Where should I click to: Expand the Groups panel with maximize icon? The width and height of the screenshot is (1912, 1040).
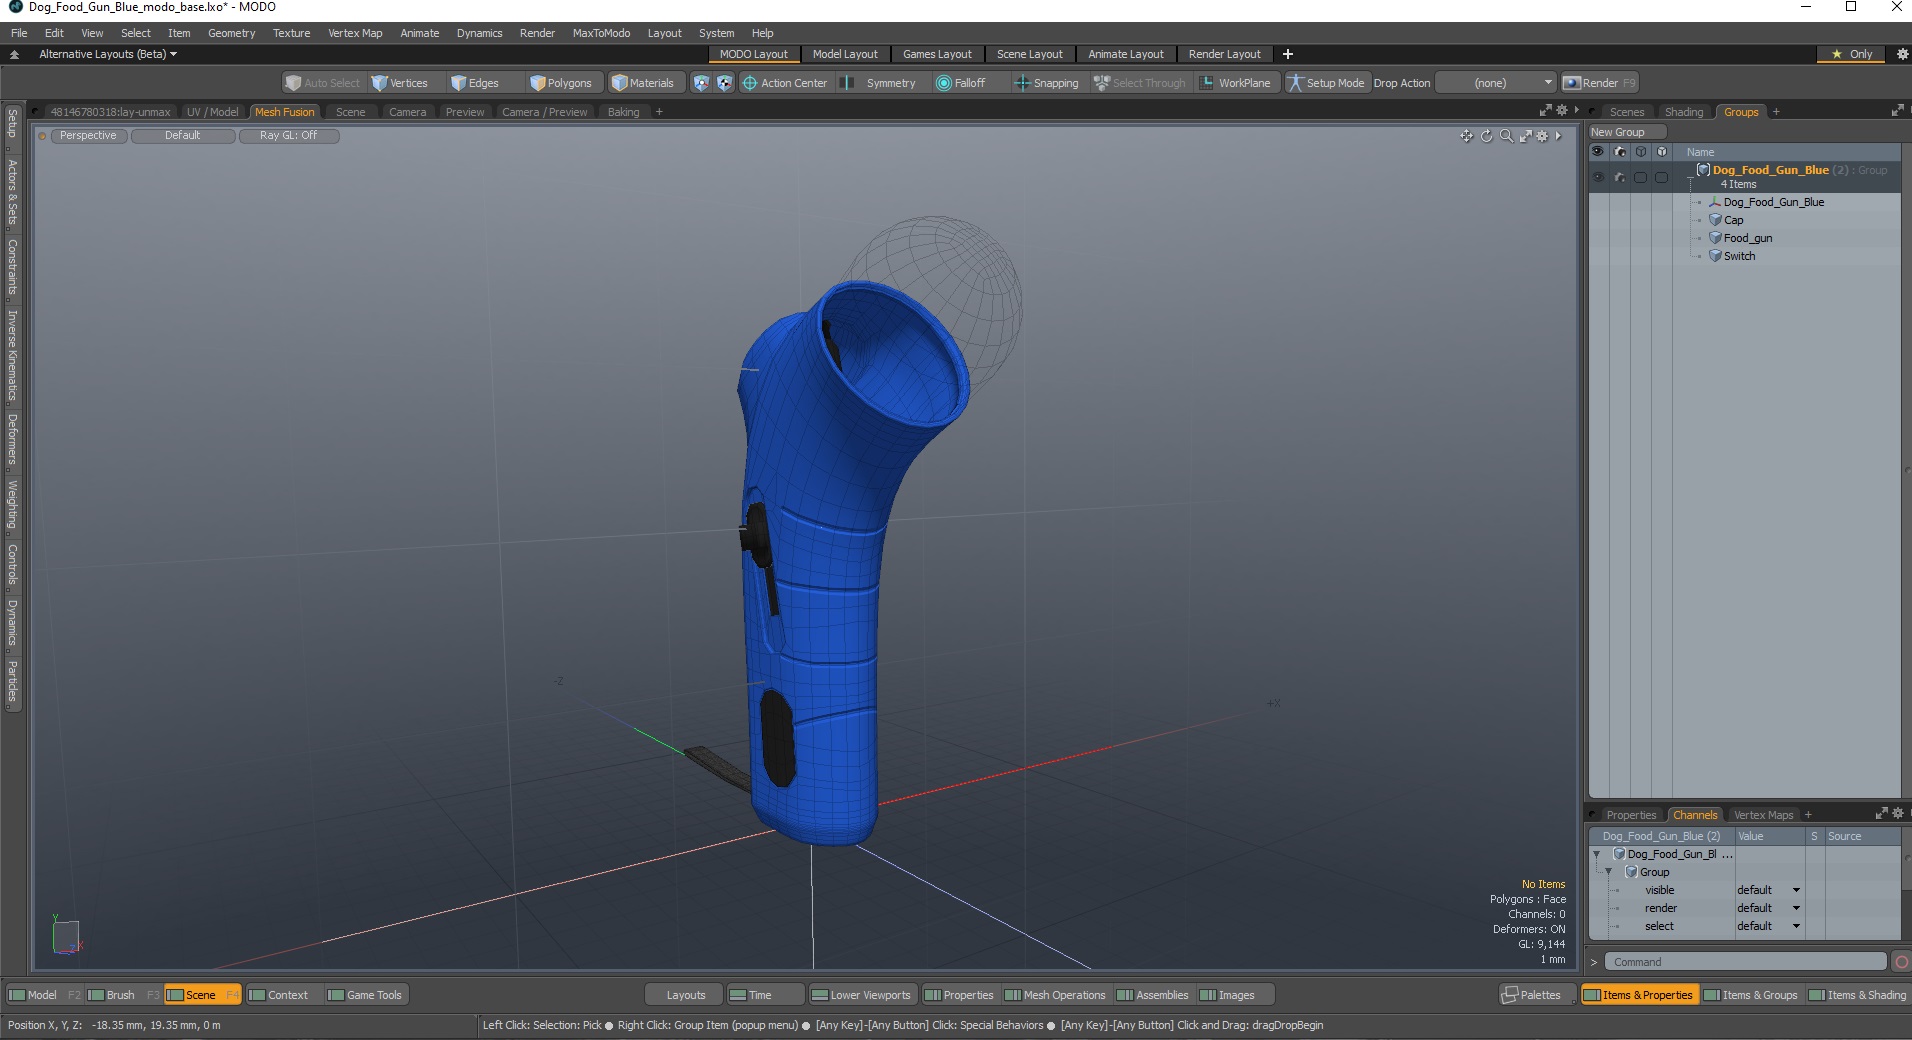(x=1898, y=111)
